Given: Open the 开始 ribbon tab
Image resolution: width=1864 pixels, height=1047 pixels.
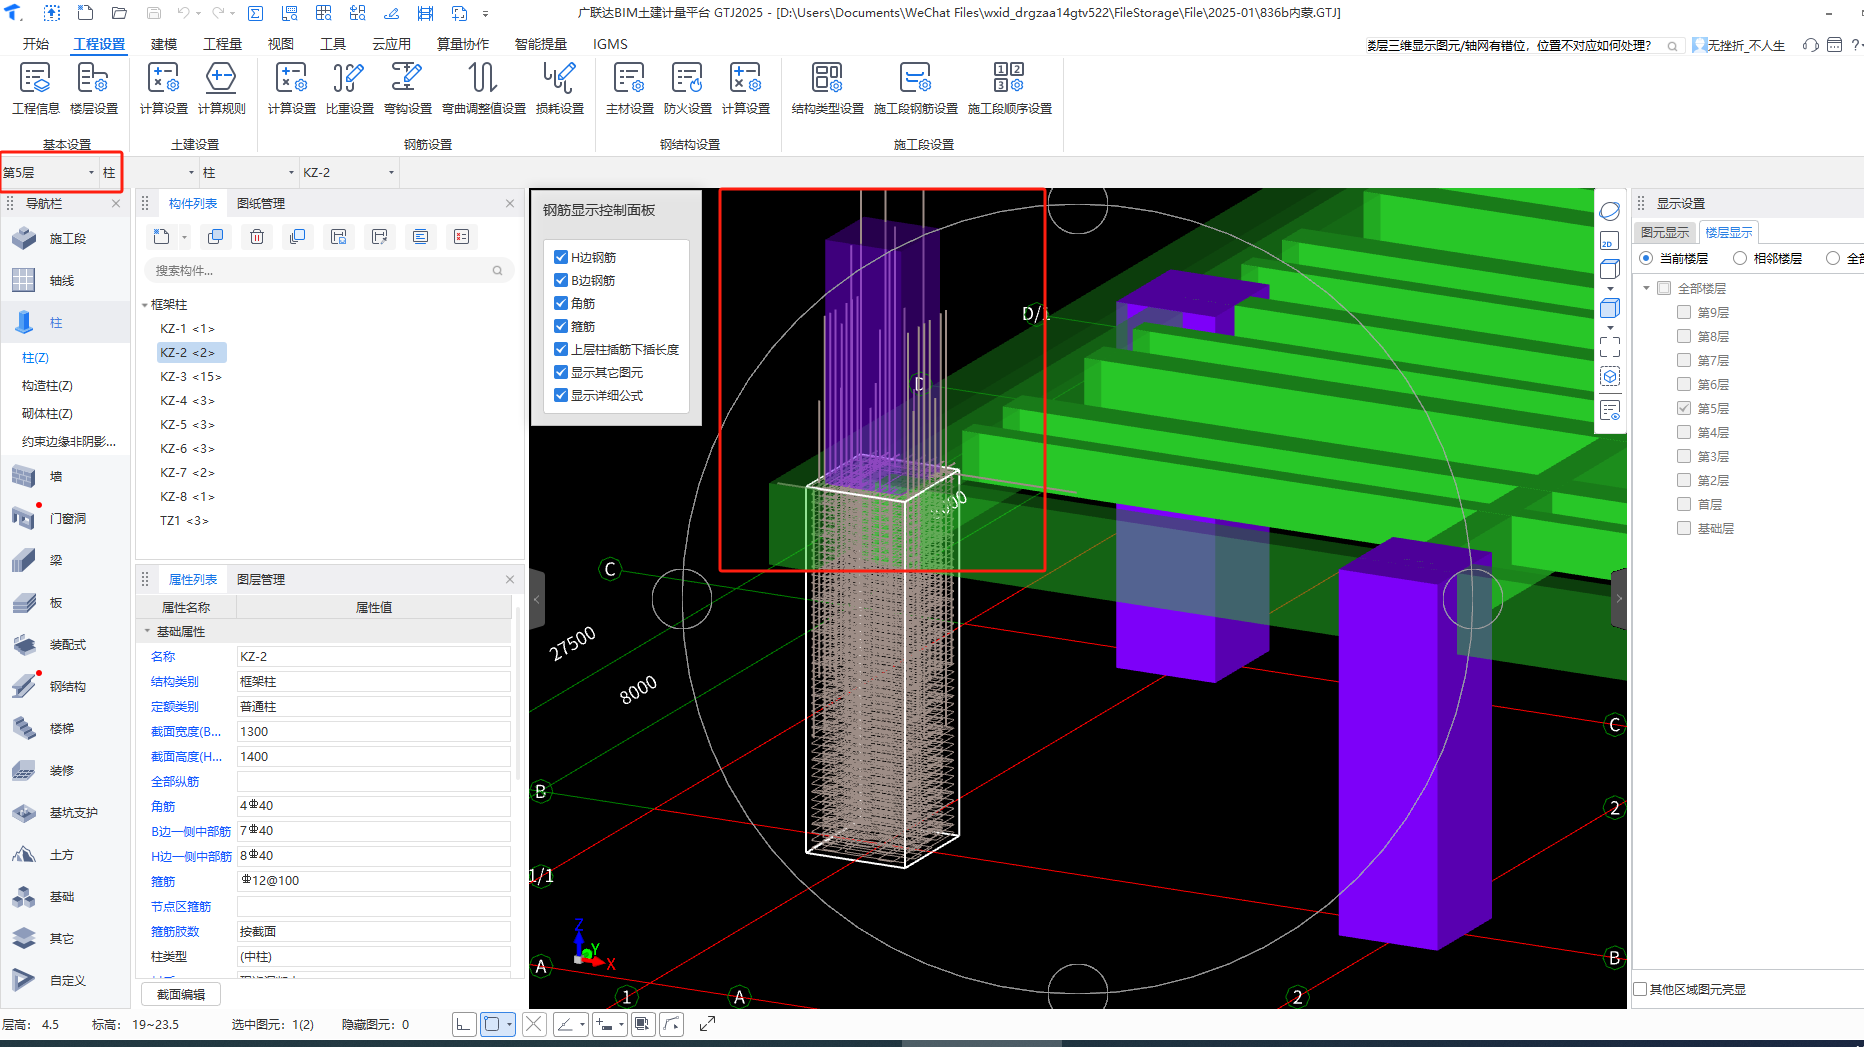Looking at the screenshot, I should point(36,44).
